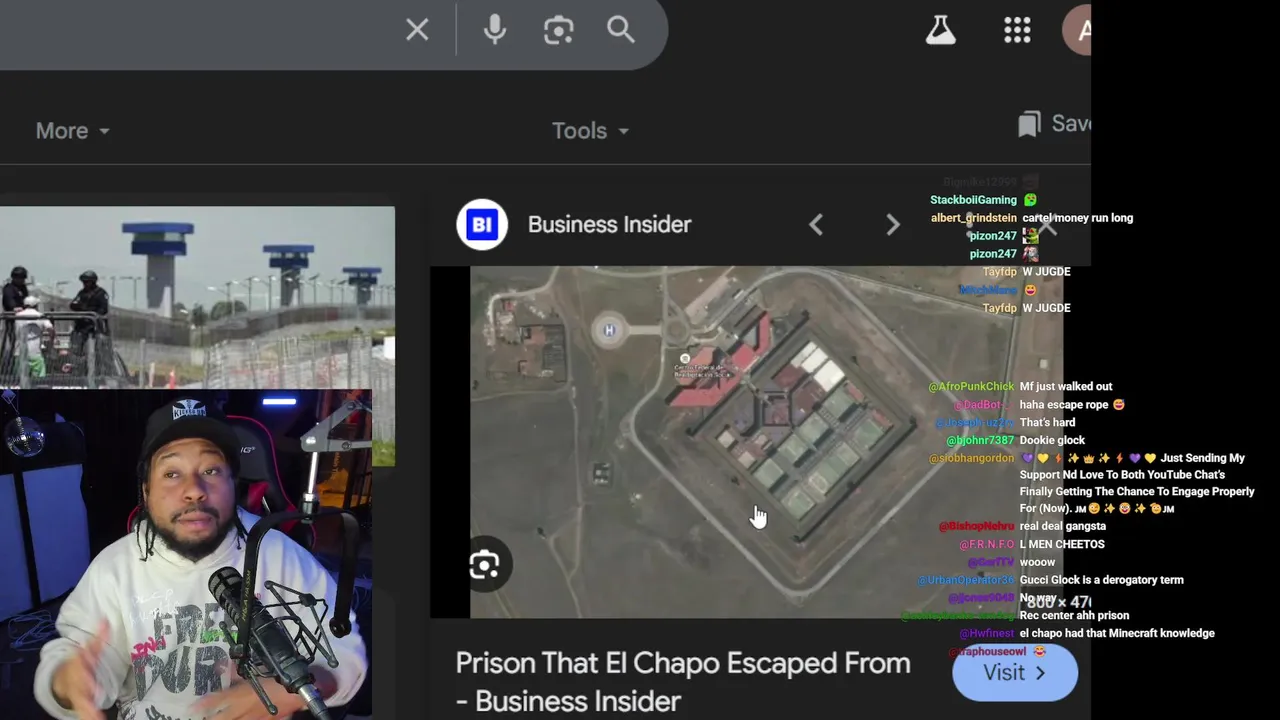Click chat message 'real deal gangsta'

coord(1062,526)
